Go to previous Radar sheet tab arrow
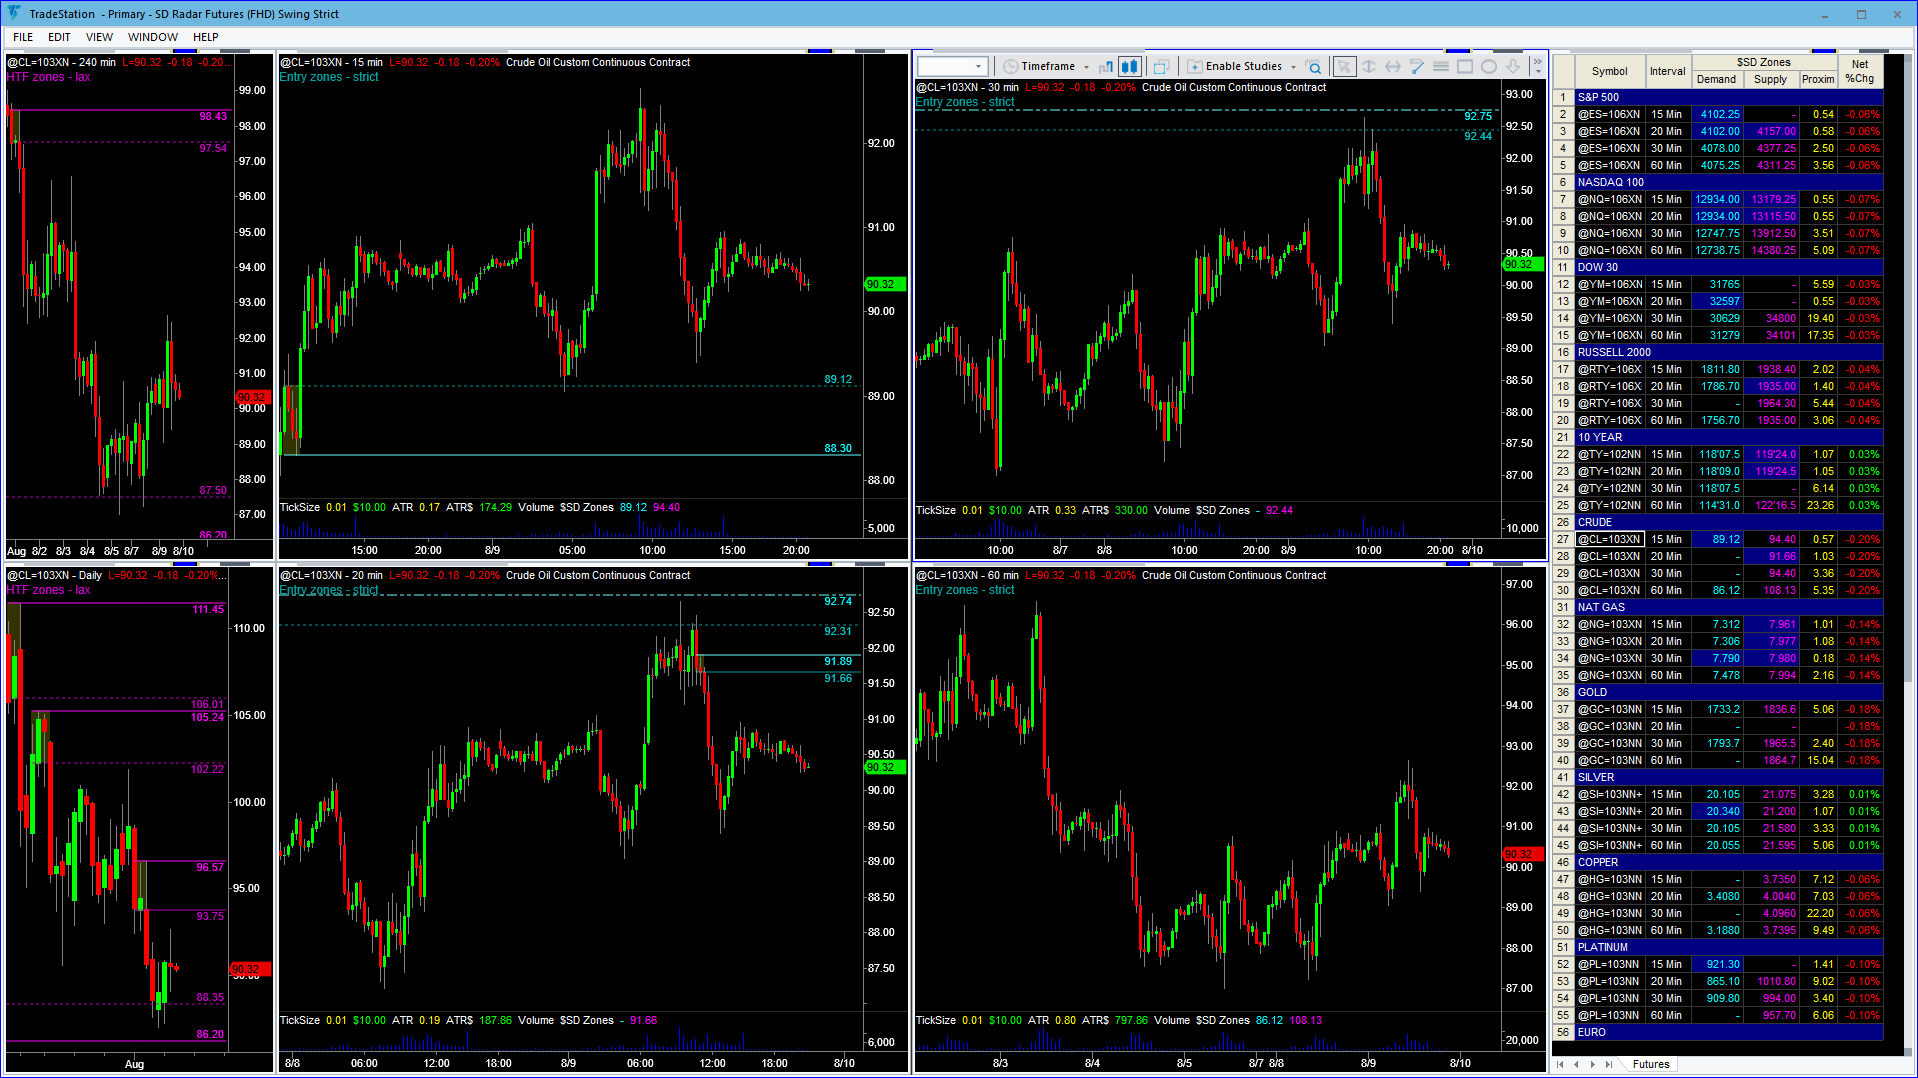The height and width of the screenshot is (1078, 1918). tap(1576, 1064)
